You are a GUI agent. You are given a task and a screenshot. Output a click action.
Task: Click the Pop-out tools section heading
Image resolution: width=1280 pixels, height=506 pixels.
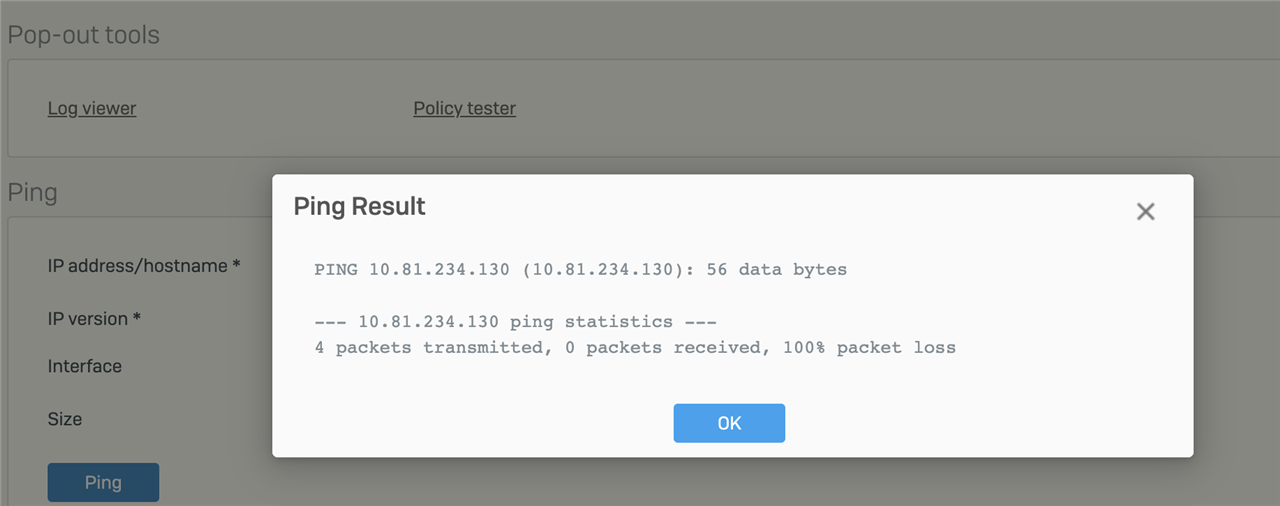pyautogui.click(x=84, y=35)
